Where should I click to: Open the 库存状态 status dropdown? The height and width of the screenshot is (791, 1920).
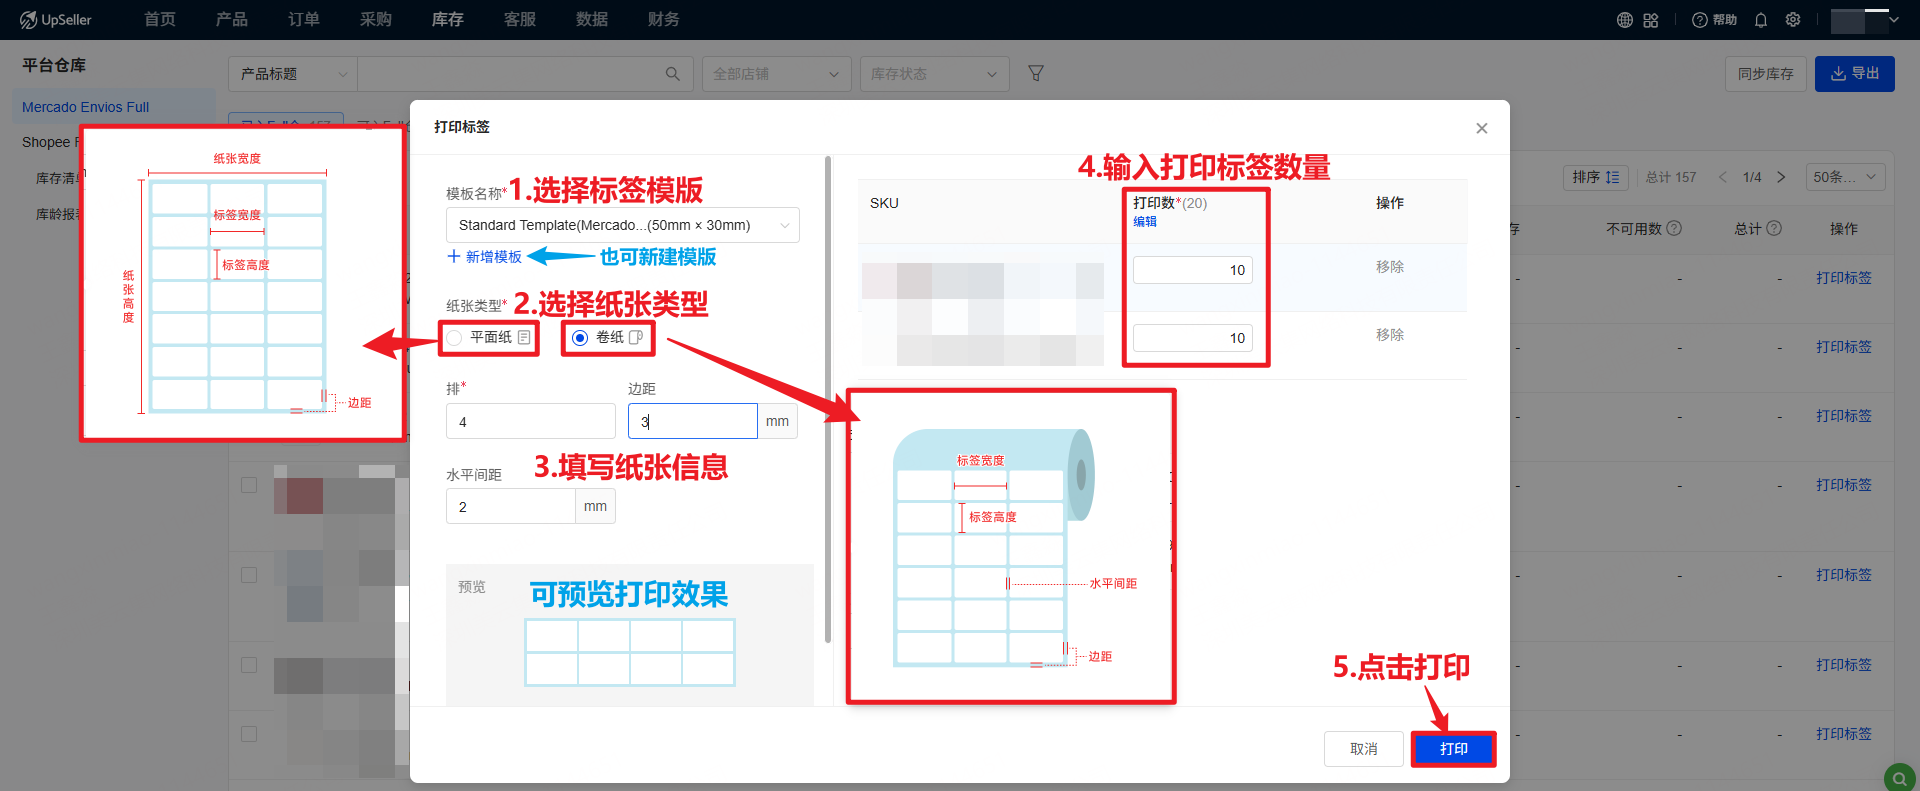(934, 74)
